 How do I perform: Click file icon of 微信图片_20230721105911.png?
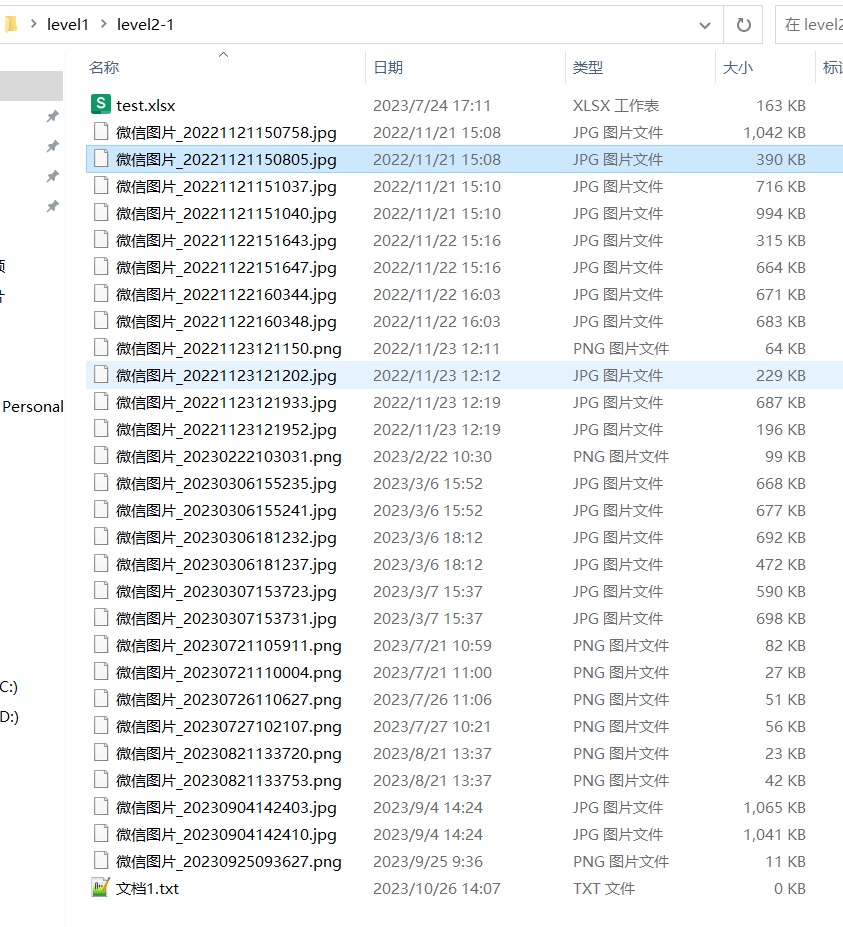coord(101,644)
